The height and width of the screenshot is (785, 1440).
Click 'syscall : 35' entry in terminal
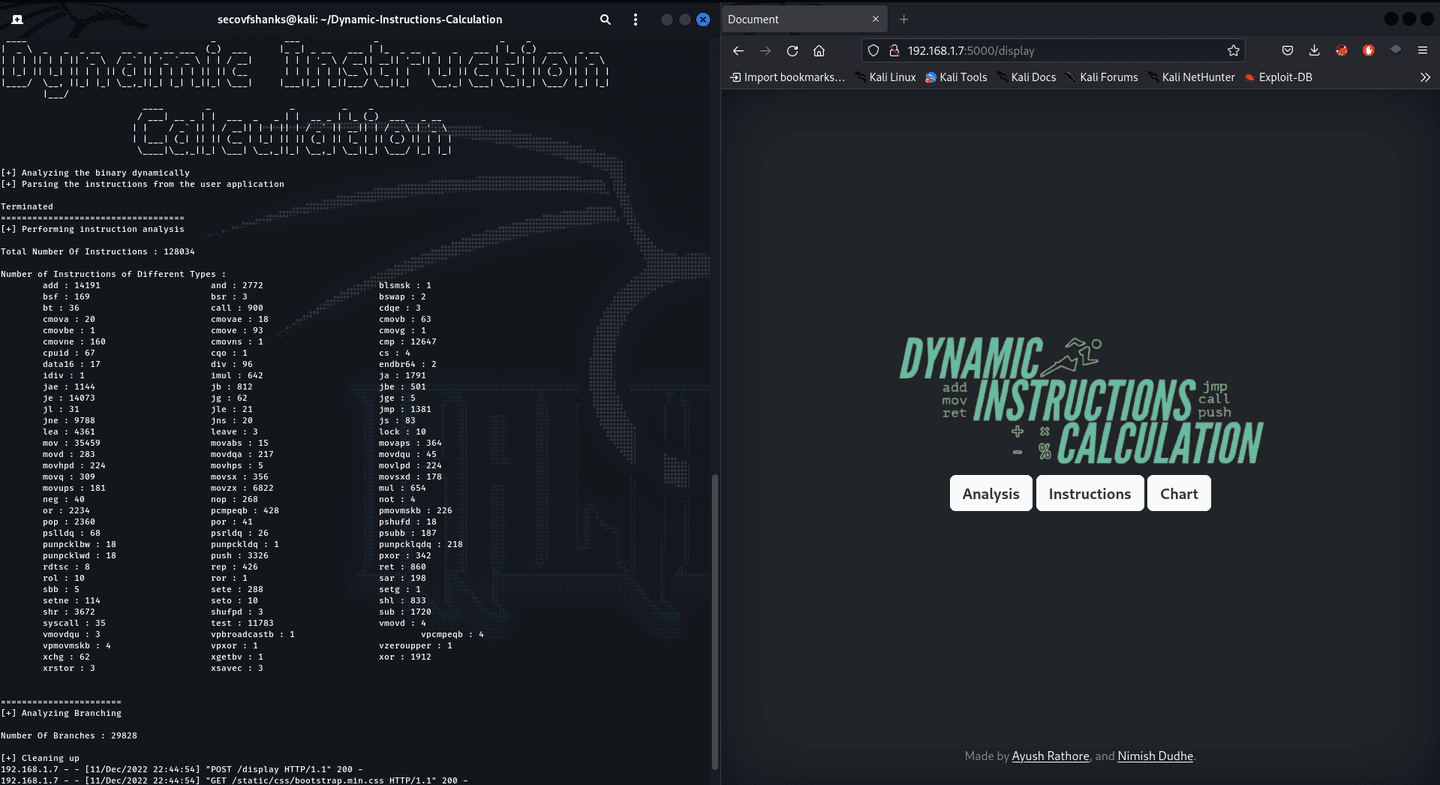tap(74, 623)
